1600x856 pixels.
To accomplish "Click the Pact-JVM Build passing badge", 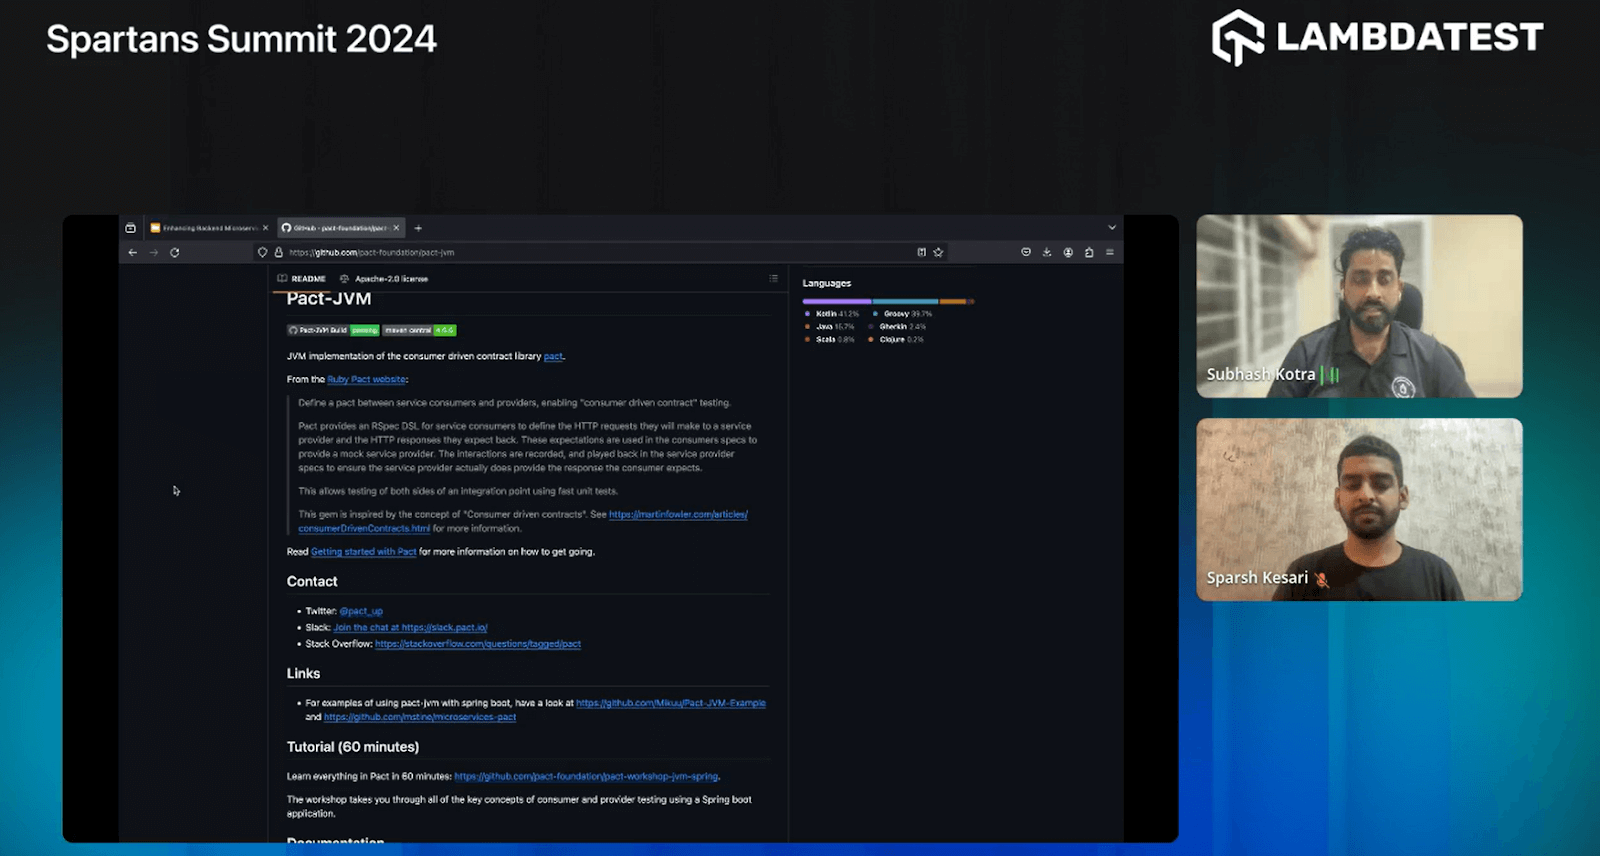I will click(334, 330).
